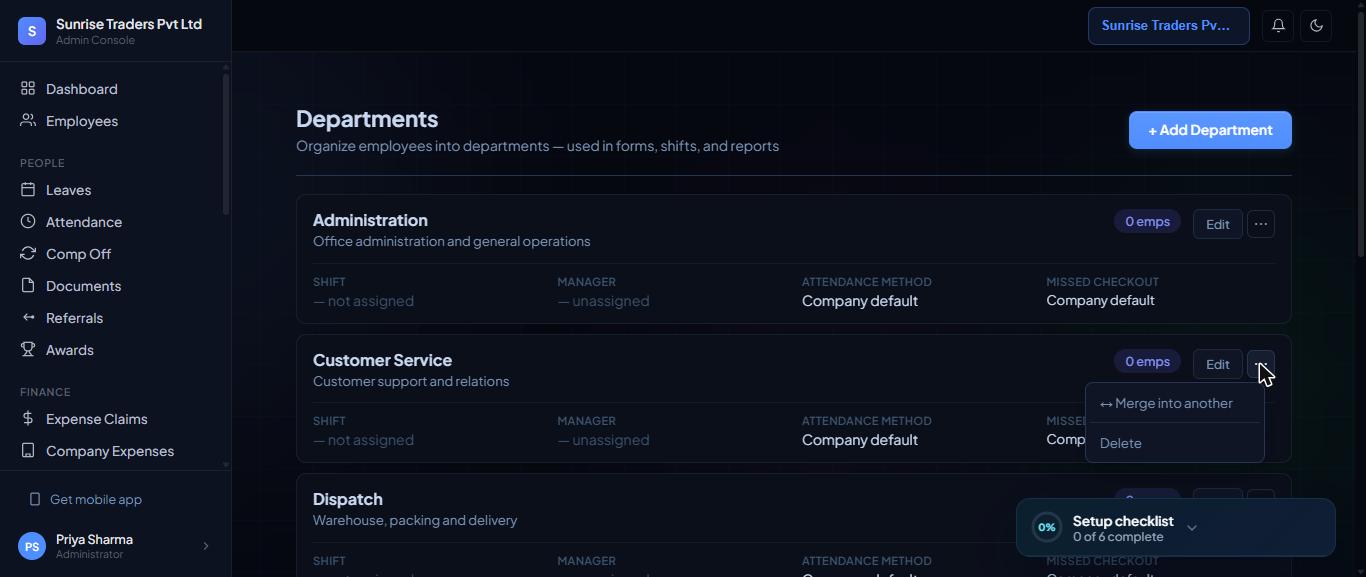Click the Expense Claims dollar icon

coord(28,419)
